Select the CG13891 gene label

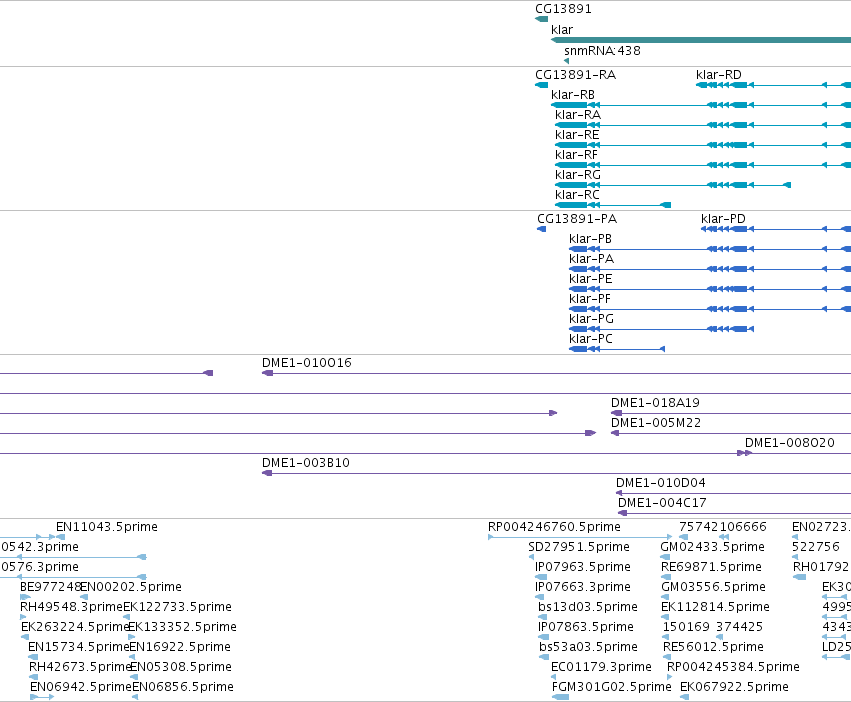563,9
